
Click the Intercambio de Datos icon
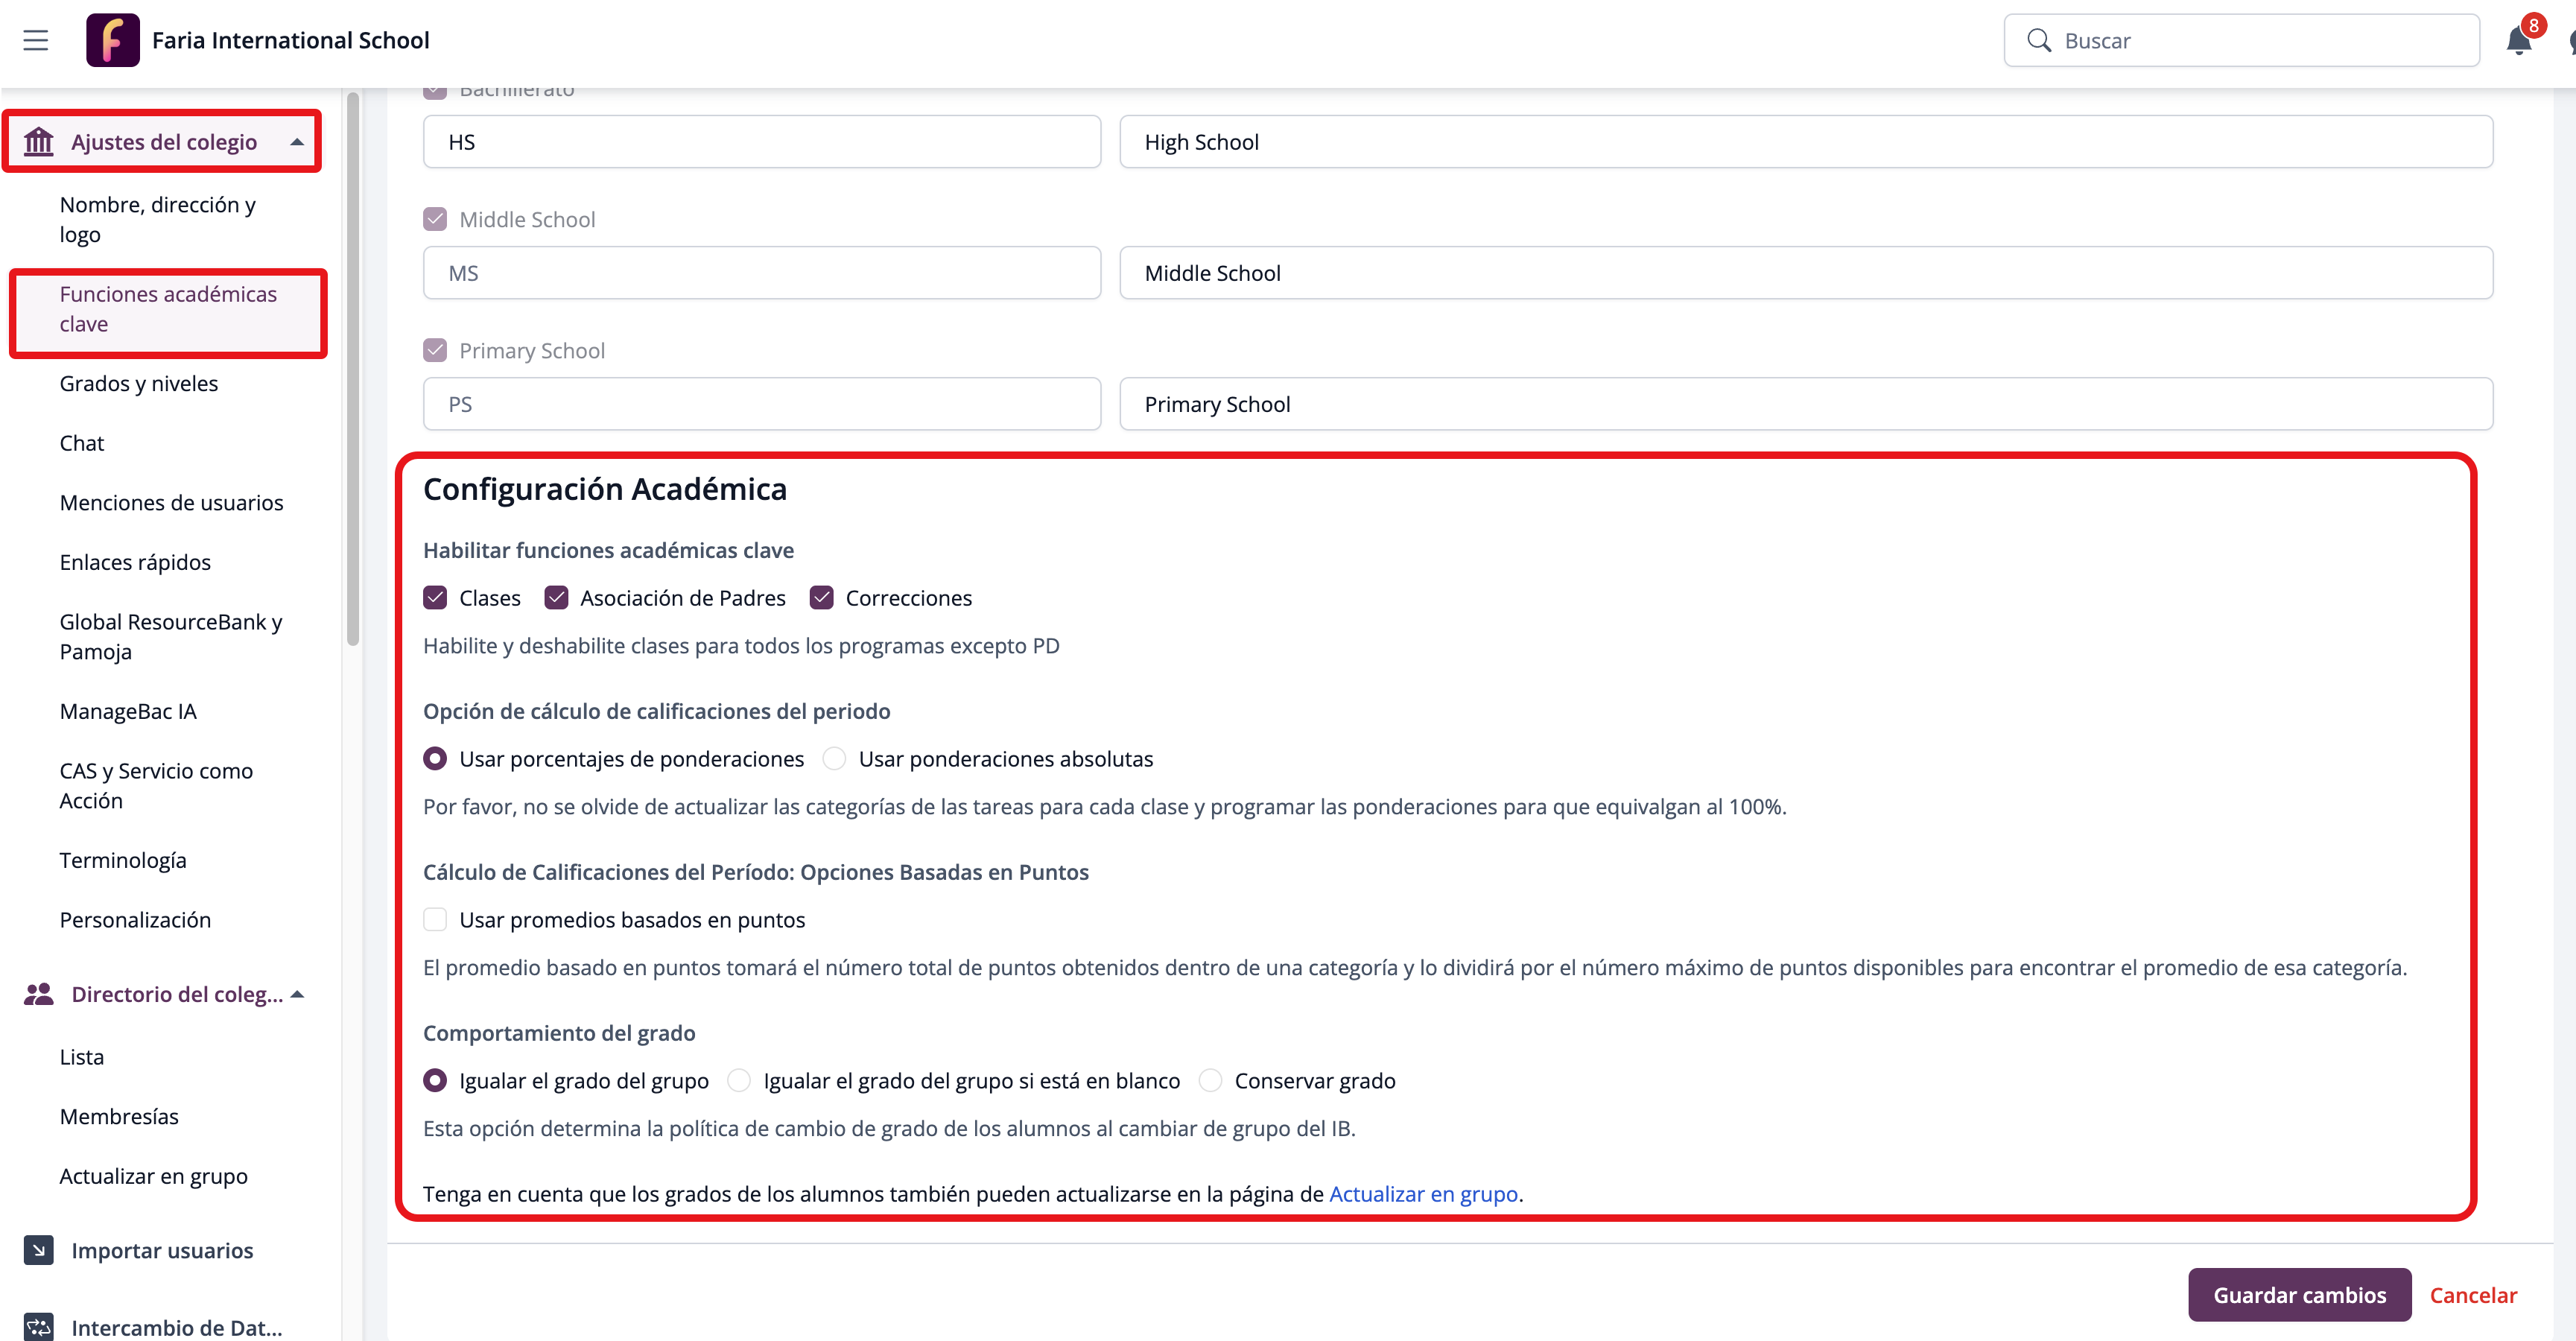[x=39, y=1327]
